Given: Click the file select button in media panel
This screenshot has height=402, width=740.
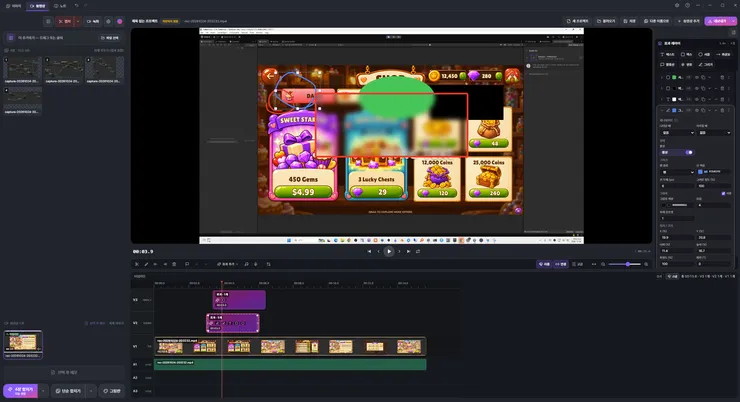Looking at the screenshot, I should click(109, 38).
